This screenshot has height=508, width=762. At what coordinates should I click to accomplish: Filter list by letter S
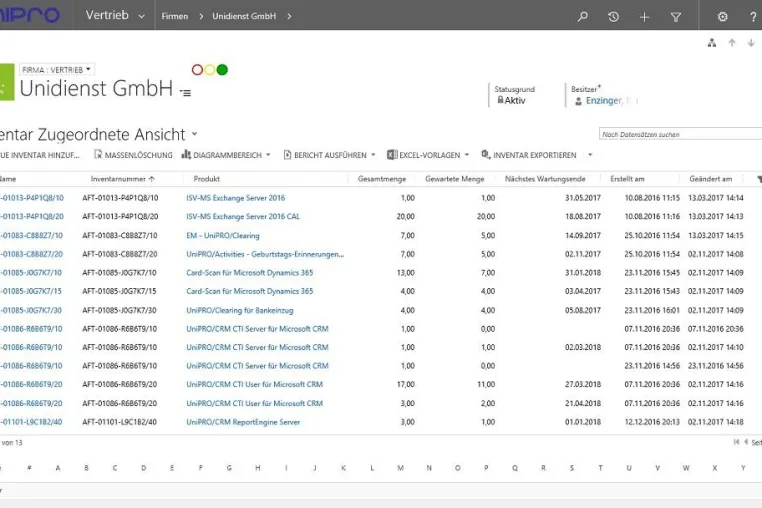click(572, 468)
